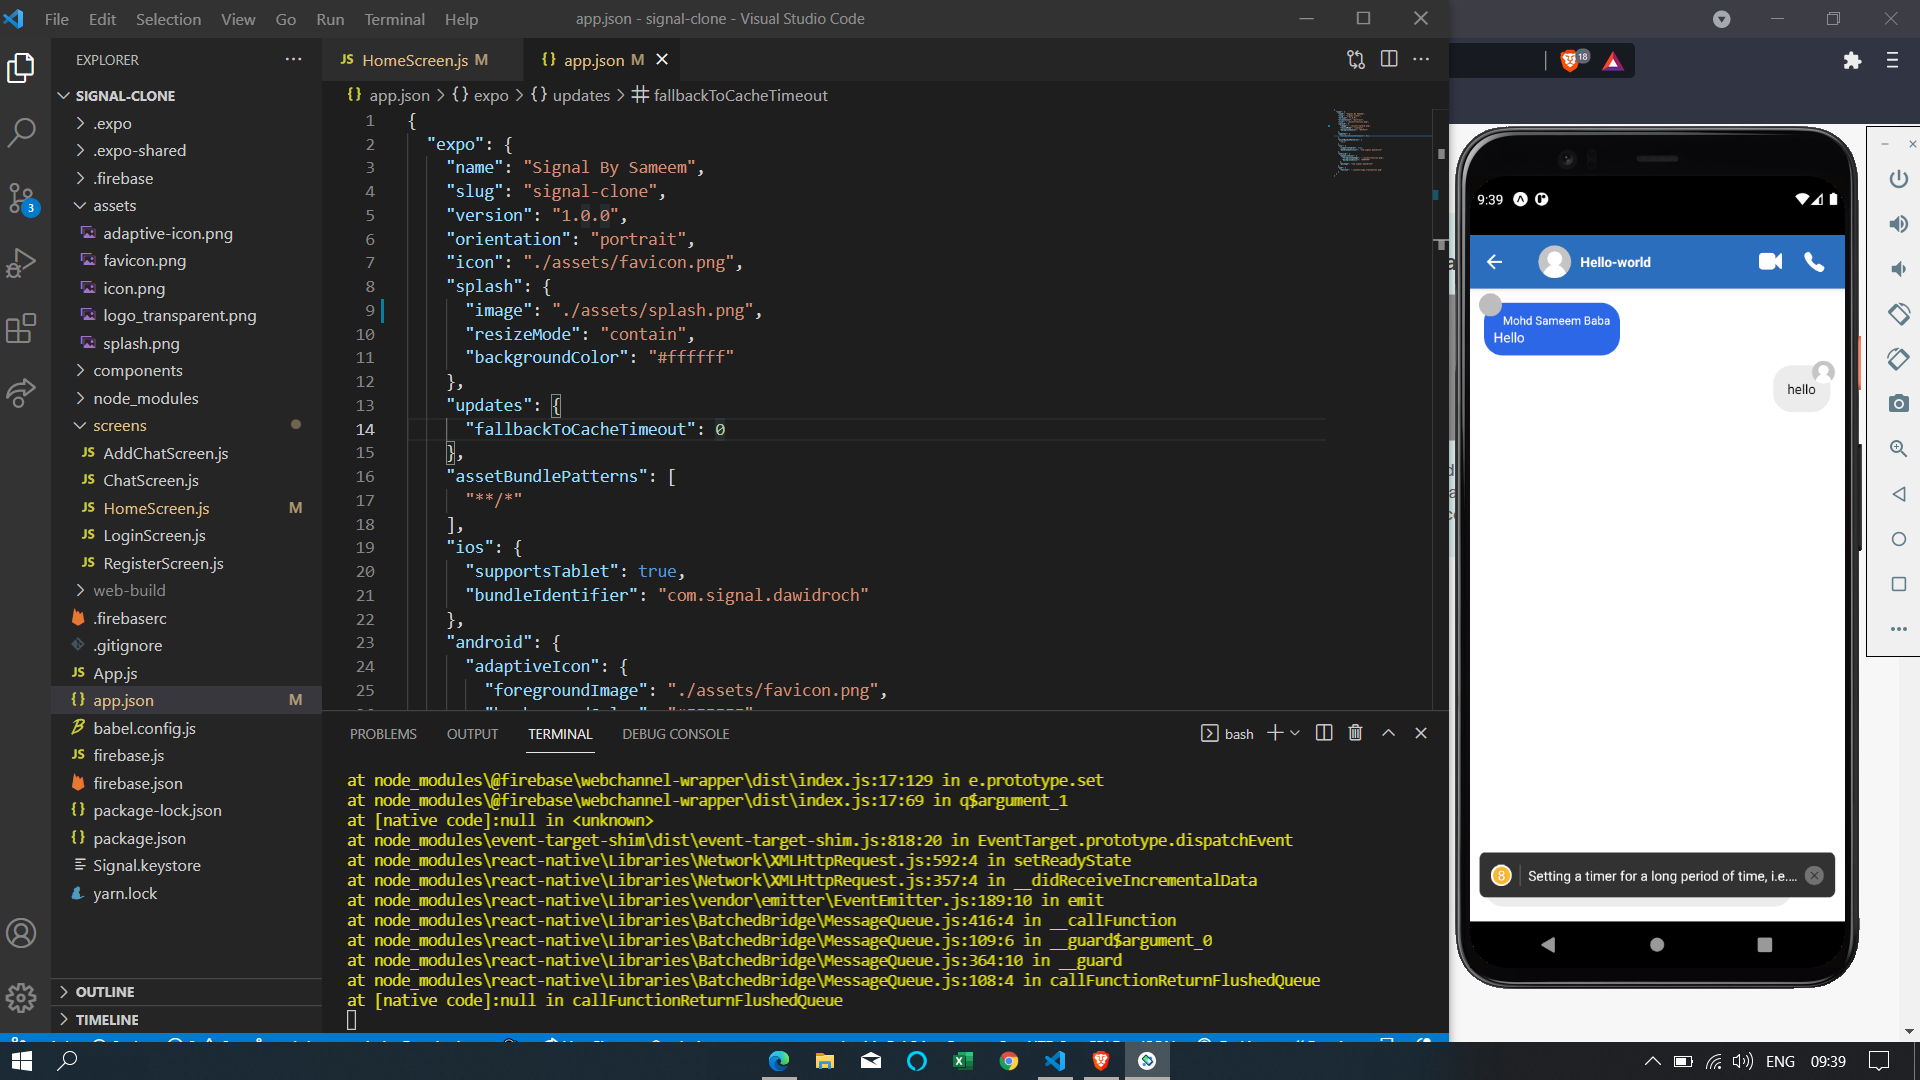The width and height of the screenshot is (1920, 1080).
Task: Click emulator volume up button
Action: click(x=1899, y=224)
